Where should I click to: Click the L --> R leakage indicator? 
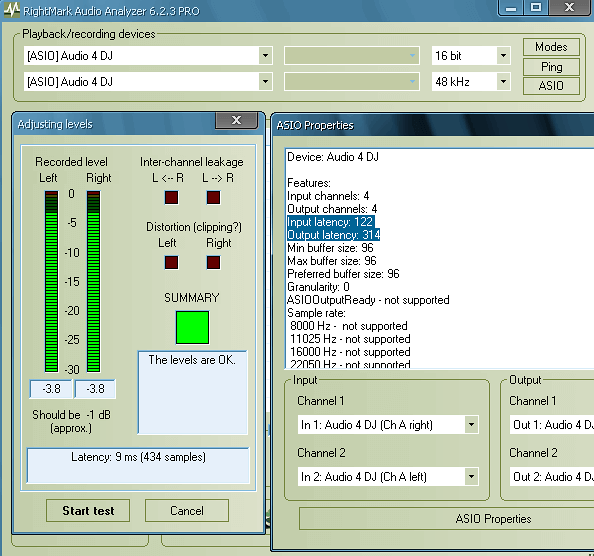[x=213, y=197]
